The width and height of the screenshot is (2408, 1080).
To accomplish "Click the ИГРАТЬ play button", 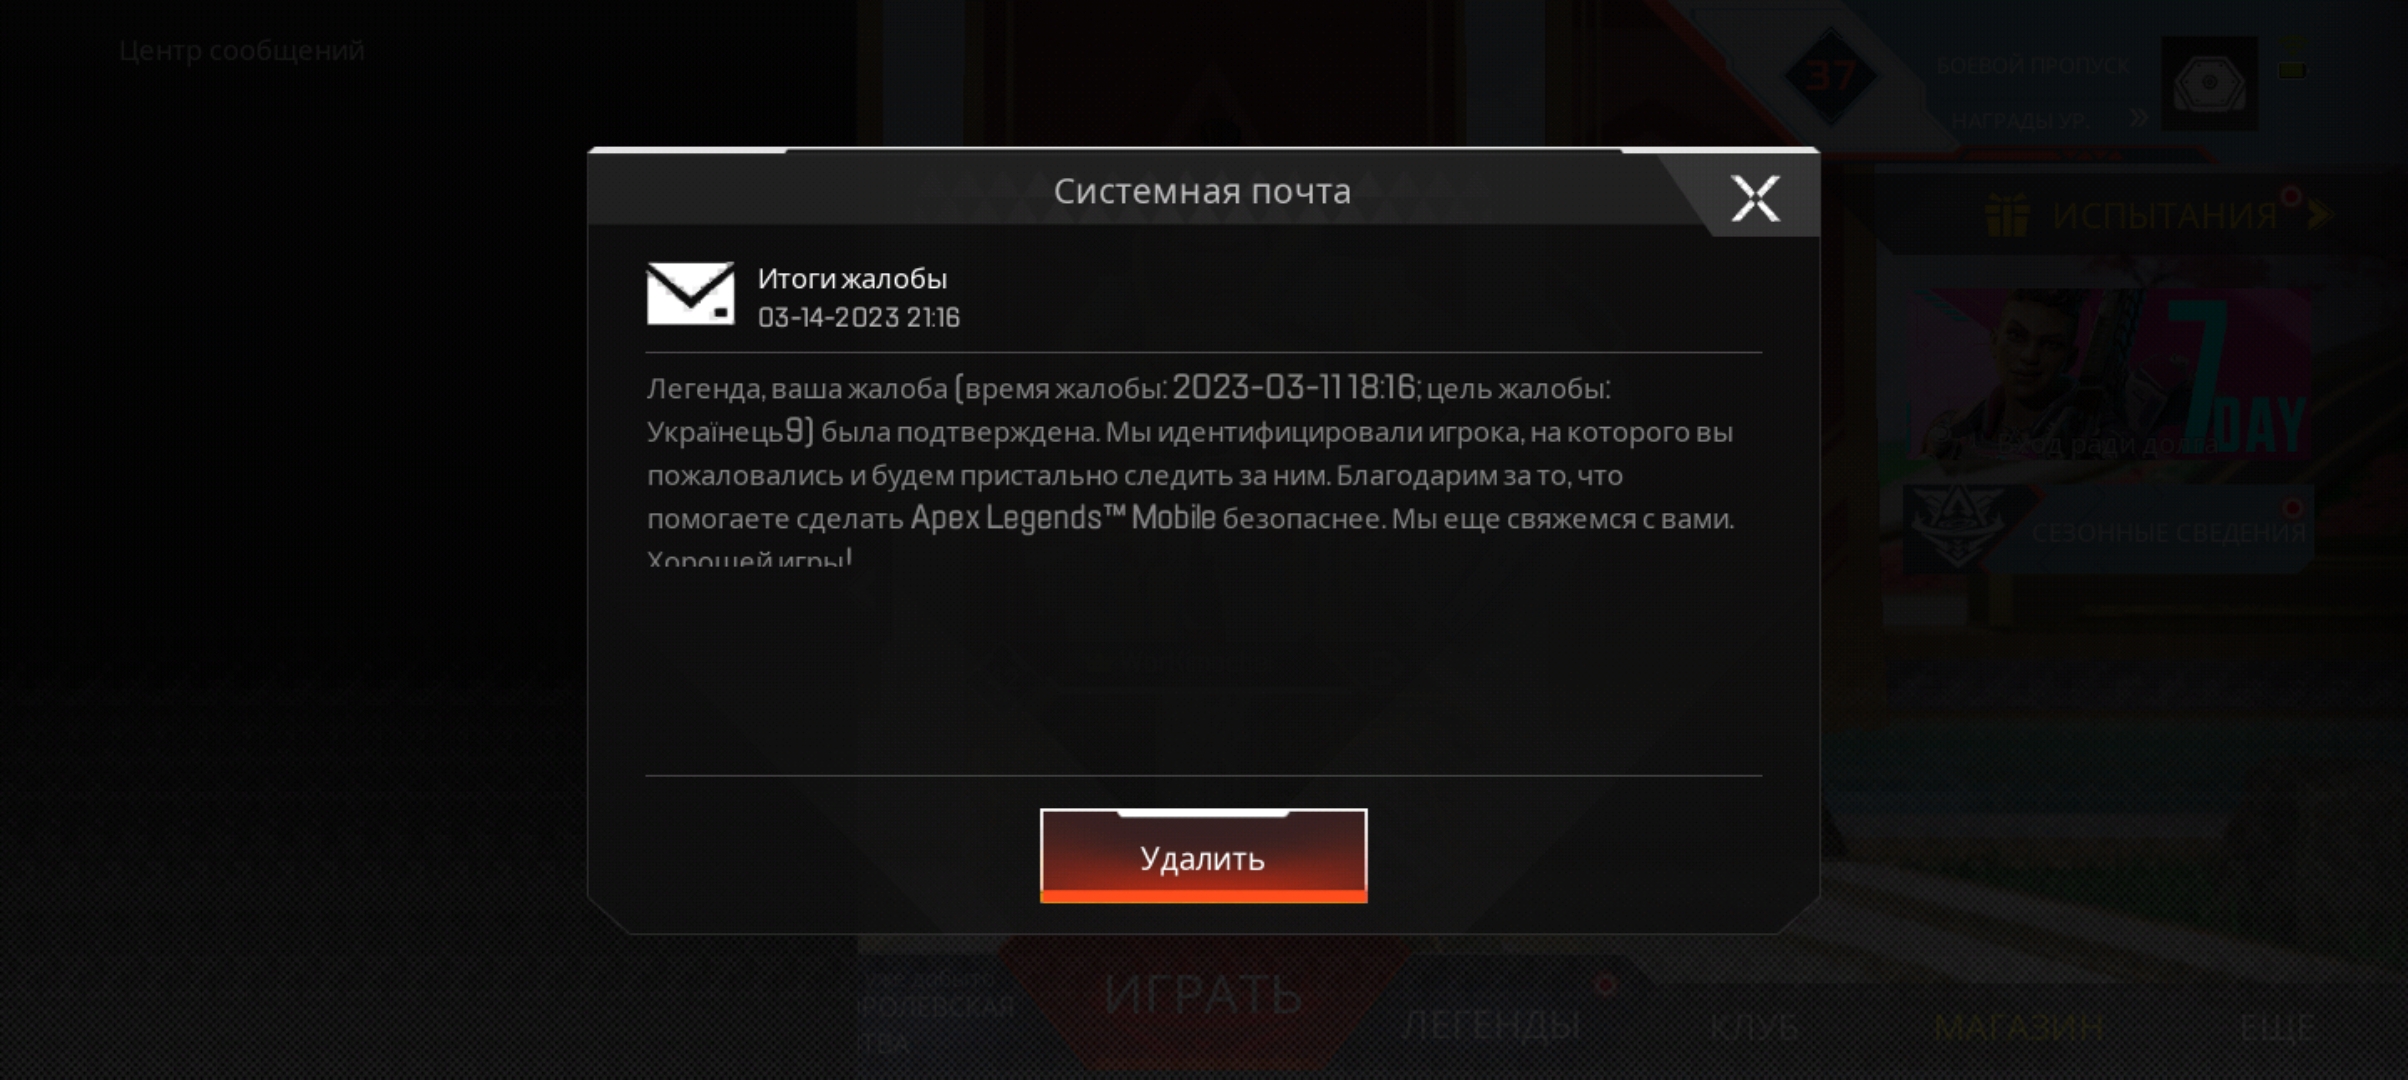I will 1203,995.
